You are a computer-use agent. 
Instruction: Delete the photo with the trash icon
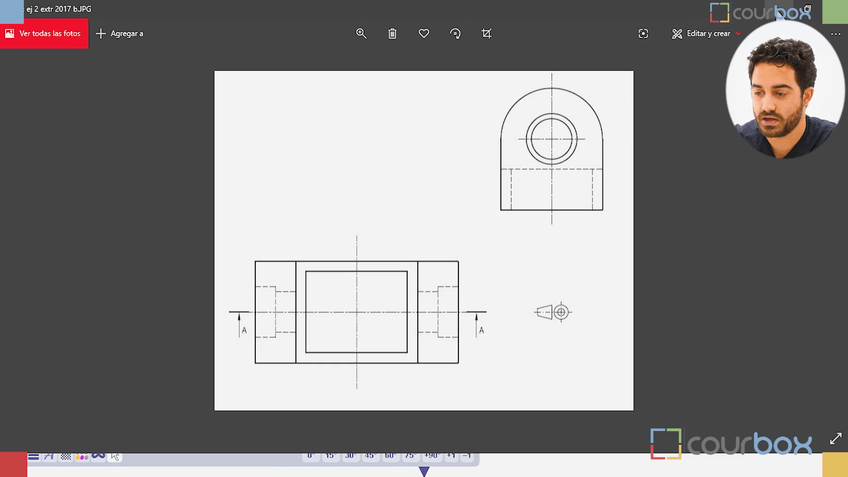pos(392,33)
